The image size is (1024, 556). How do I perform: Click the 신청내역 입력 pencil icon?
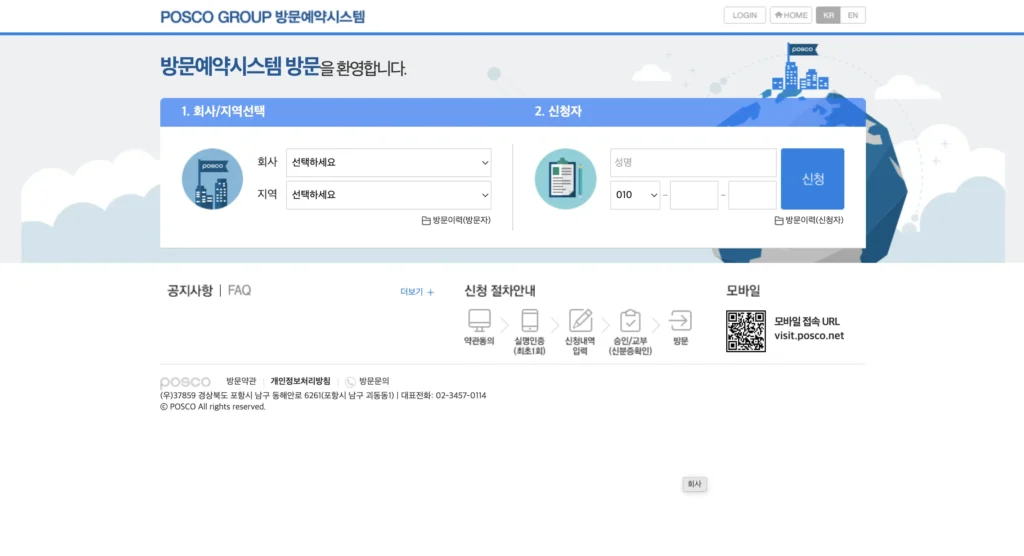580,320
